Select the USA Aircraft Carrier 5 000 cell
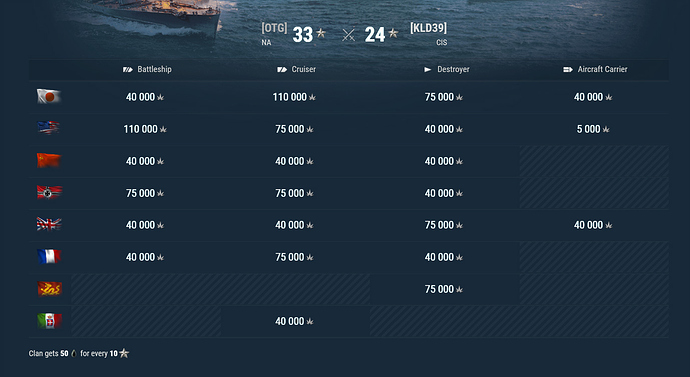This screenshot has height=377, width=690. tap(593, 129)
